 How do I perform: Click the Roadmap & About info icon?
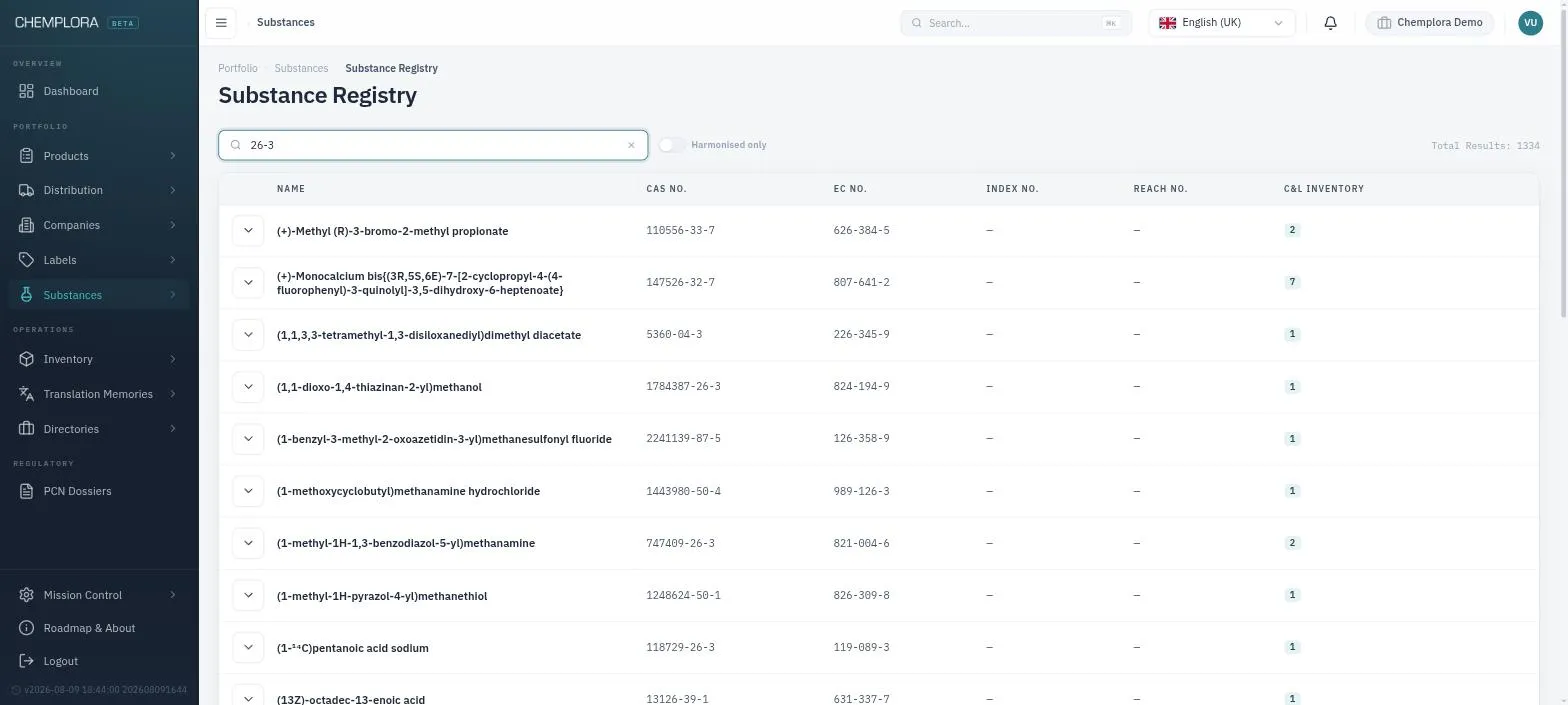click(26, 628)
